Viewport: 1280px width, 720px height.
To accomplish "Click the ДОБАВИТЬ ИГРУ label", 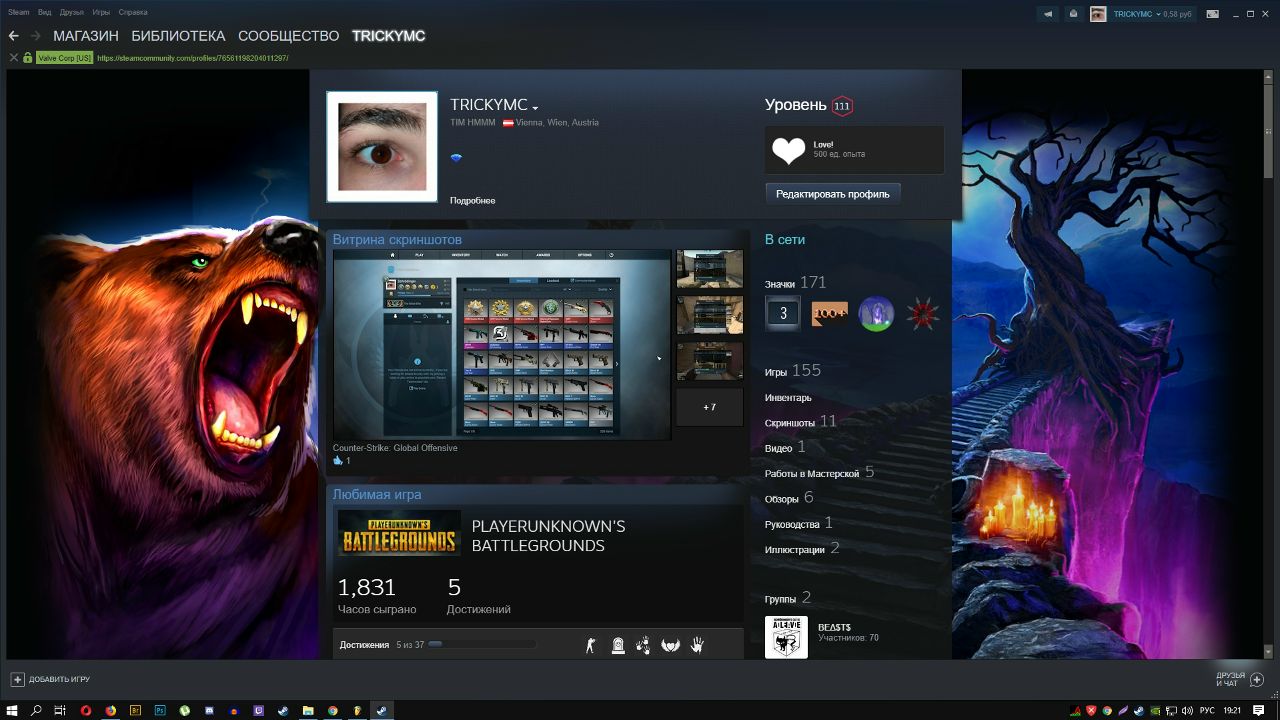I will (x=59, y=680).
